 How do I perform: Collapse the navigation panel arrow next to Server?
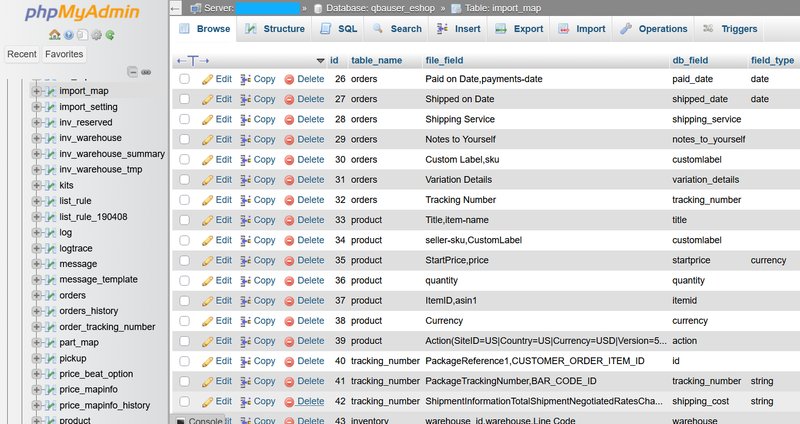click(176, 8)
